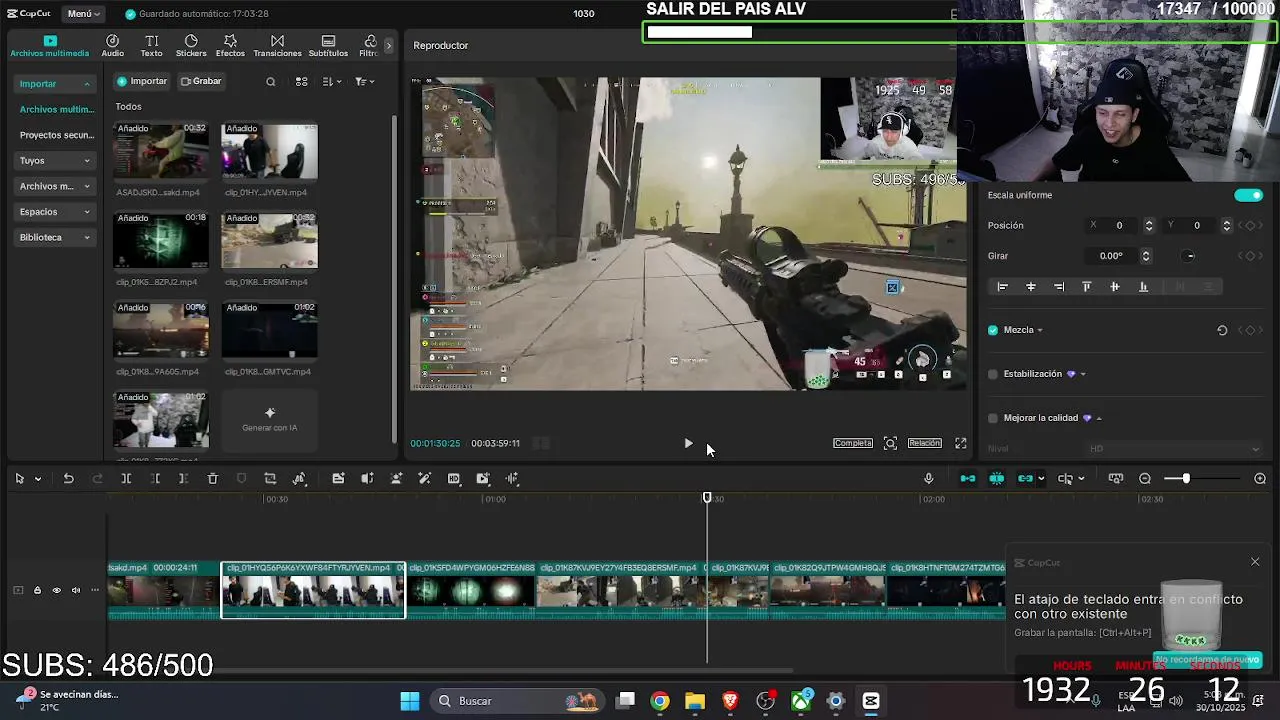Lock the main video track
Image resolution: width=1280 pixels, height=720 pixels.
point(37,590)
